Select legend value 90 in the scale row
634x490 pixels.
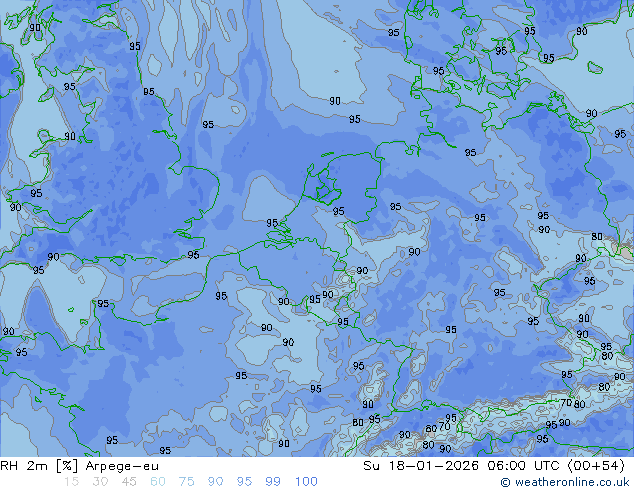coord(215,482)
